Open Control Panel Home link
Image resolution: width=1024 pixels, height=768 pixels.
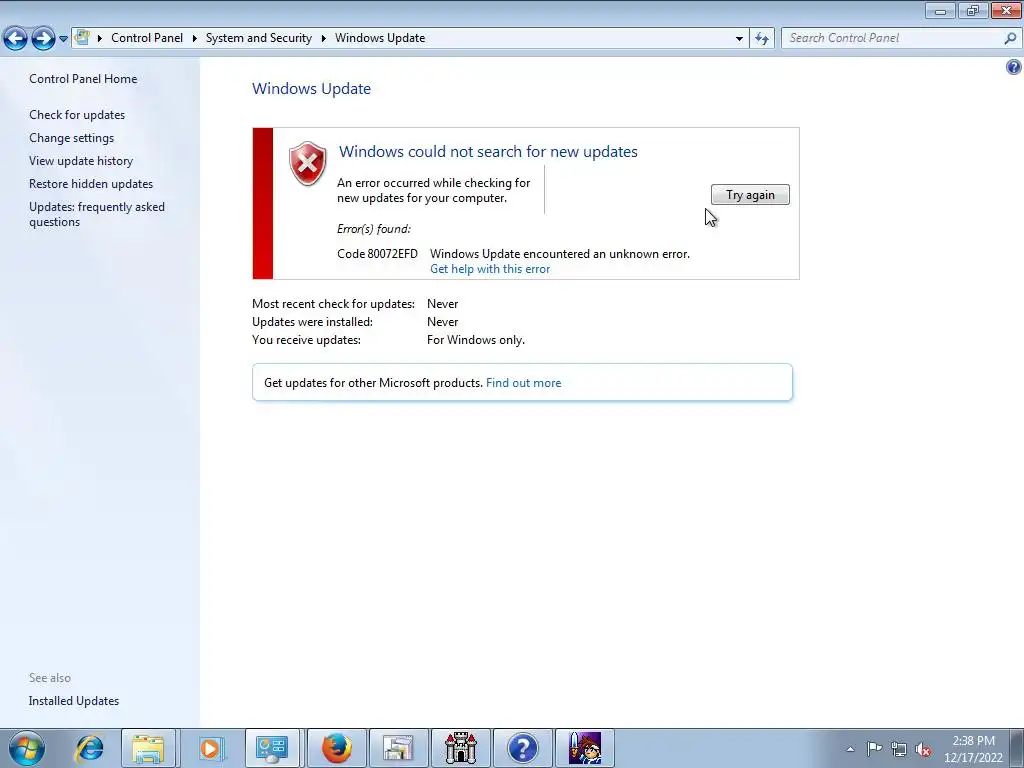pos(83,78)
